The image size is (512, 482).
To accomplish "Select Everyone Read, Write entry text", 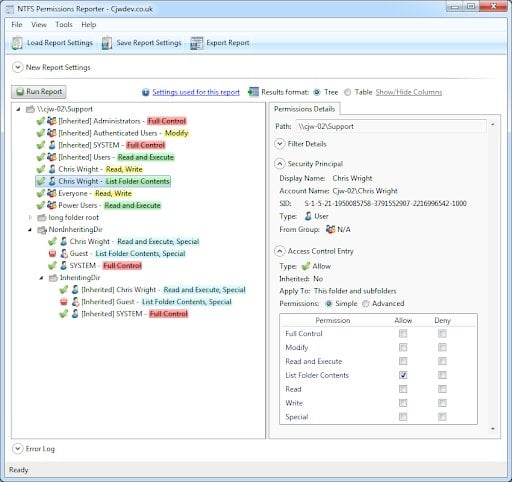I will (95, 193).
